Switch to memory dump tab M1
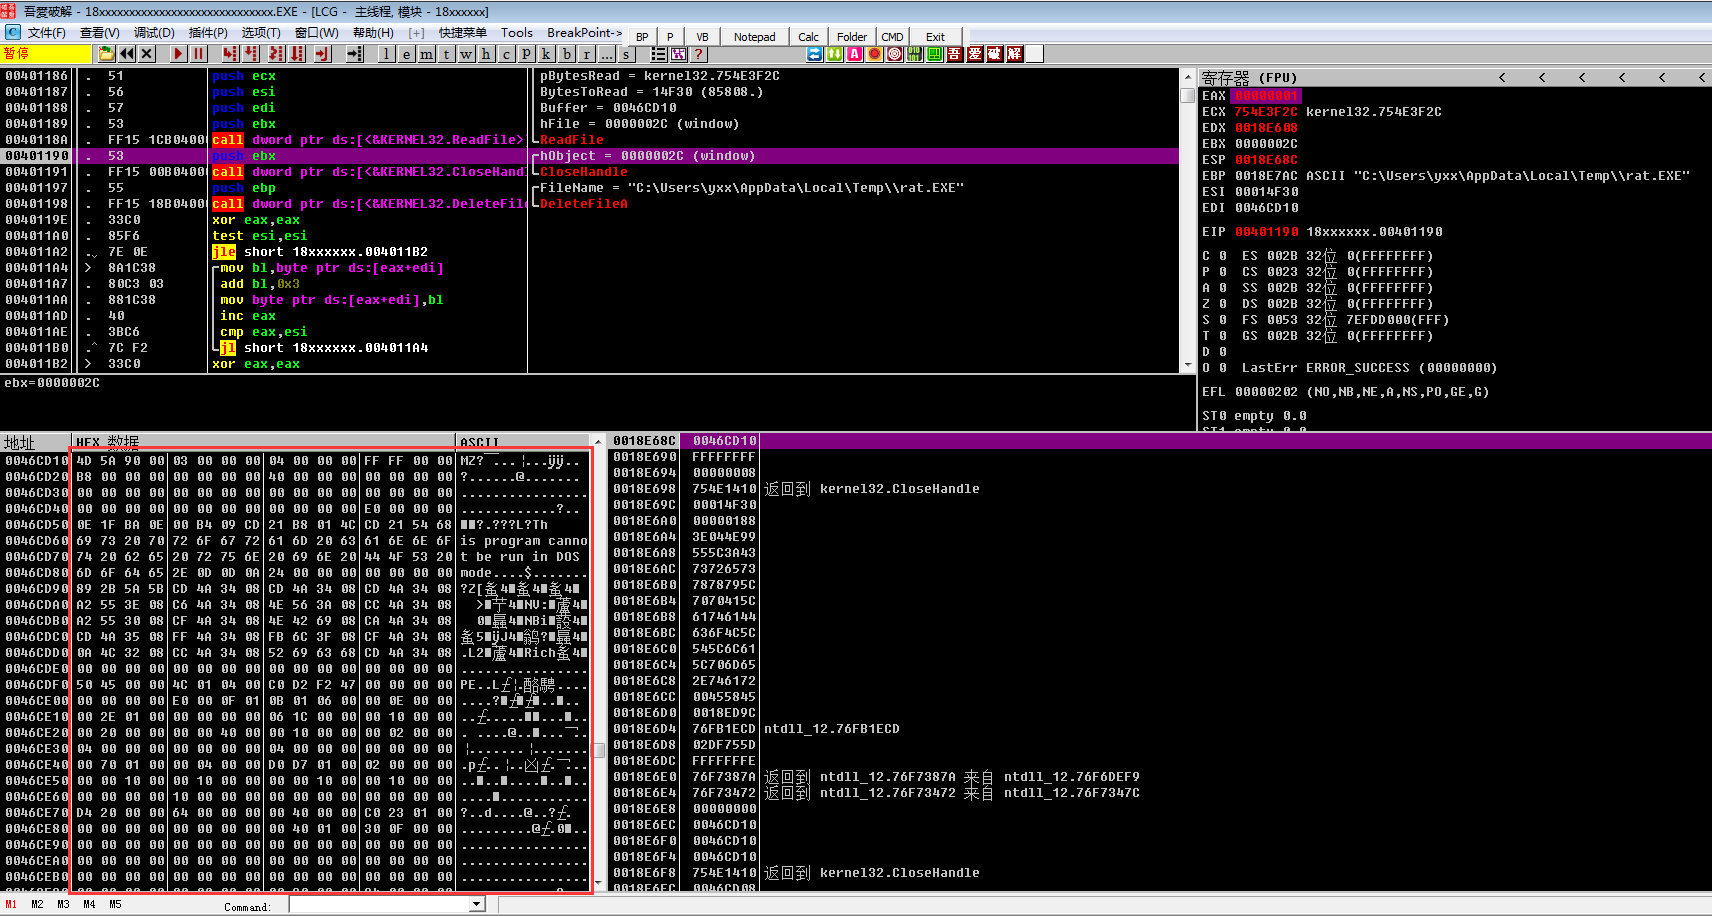 coord(11,904)
